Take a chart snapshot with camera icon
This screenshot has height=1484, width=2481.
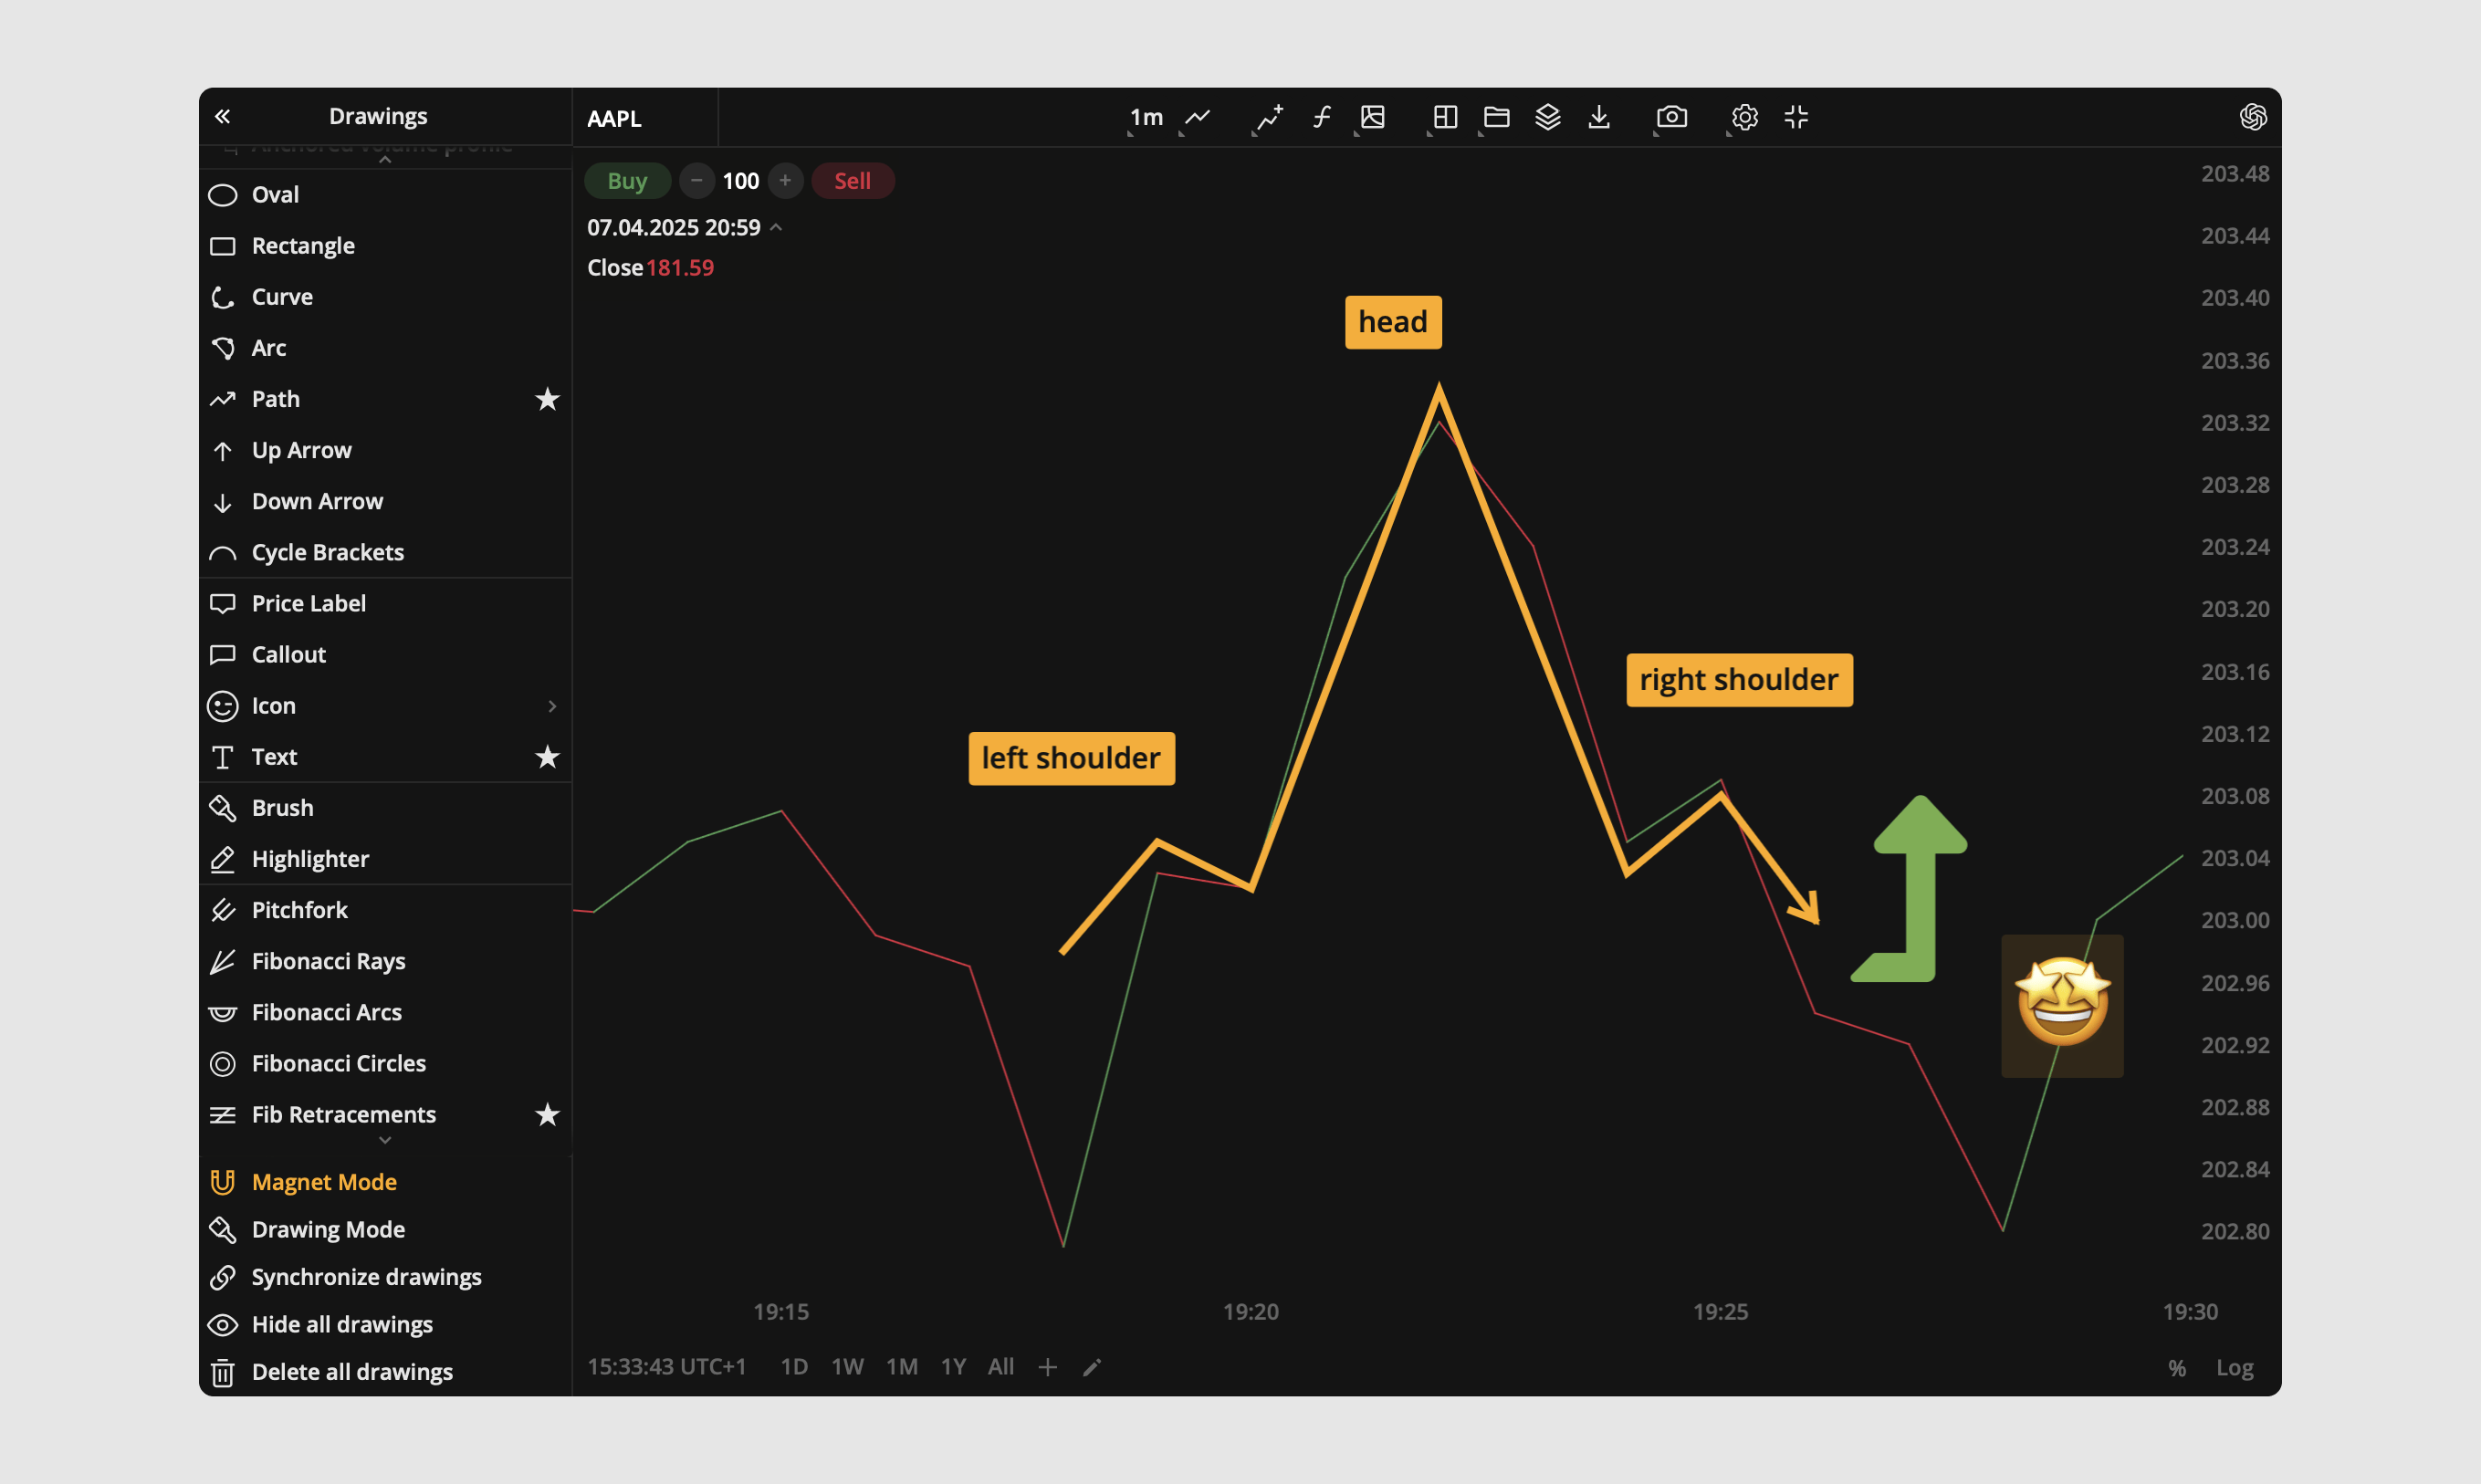point(1671,117)
